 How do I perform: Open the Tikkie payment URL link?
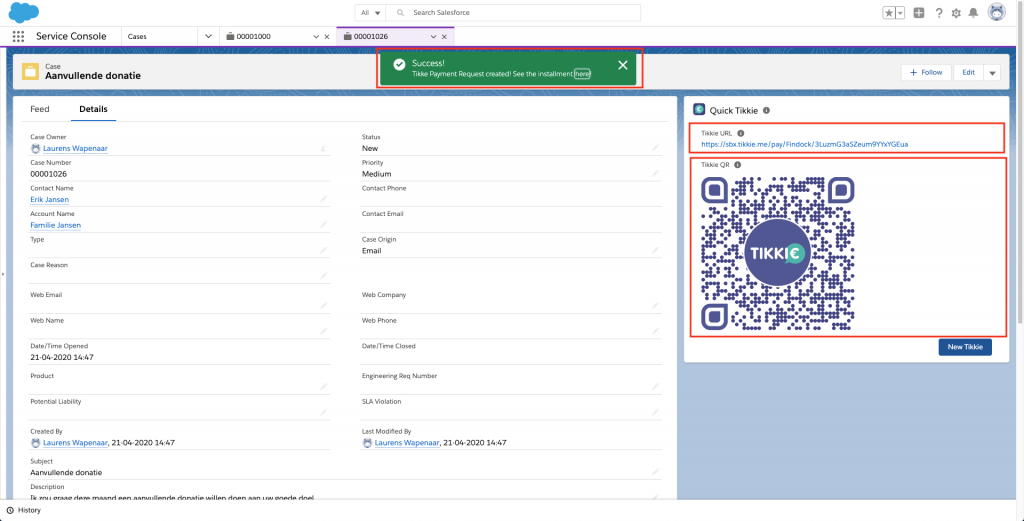click(x=804, y=144)
